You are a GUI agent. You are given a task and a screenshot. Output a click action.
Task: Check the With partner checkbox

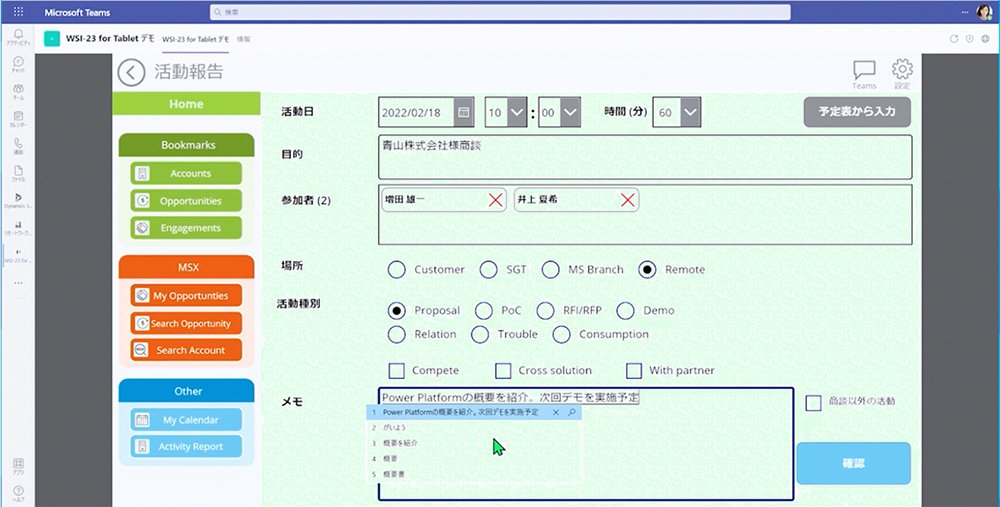634,371
